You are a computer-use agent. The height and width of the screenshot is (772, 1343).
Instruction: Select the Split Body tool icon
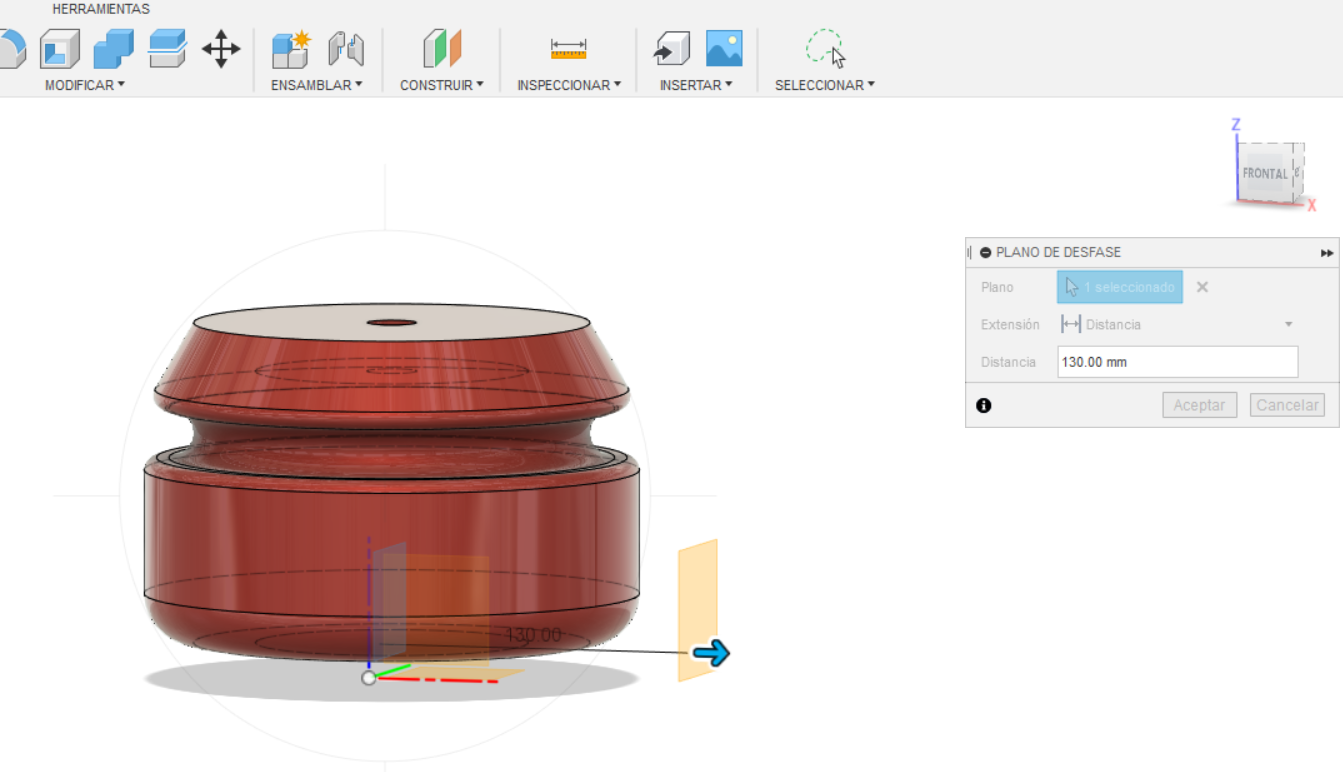[167, 48]
